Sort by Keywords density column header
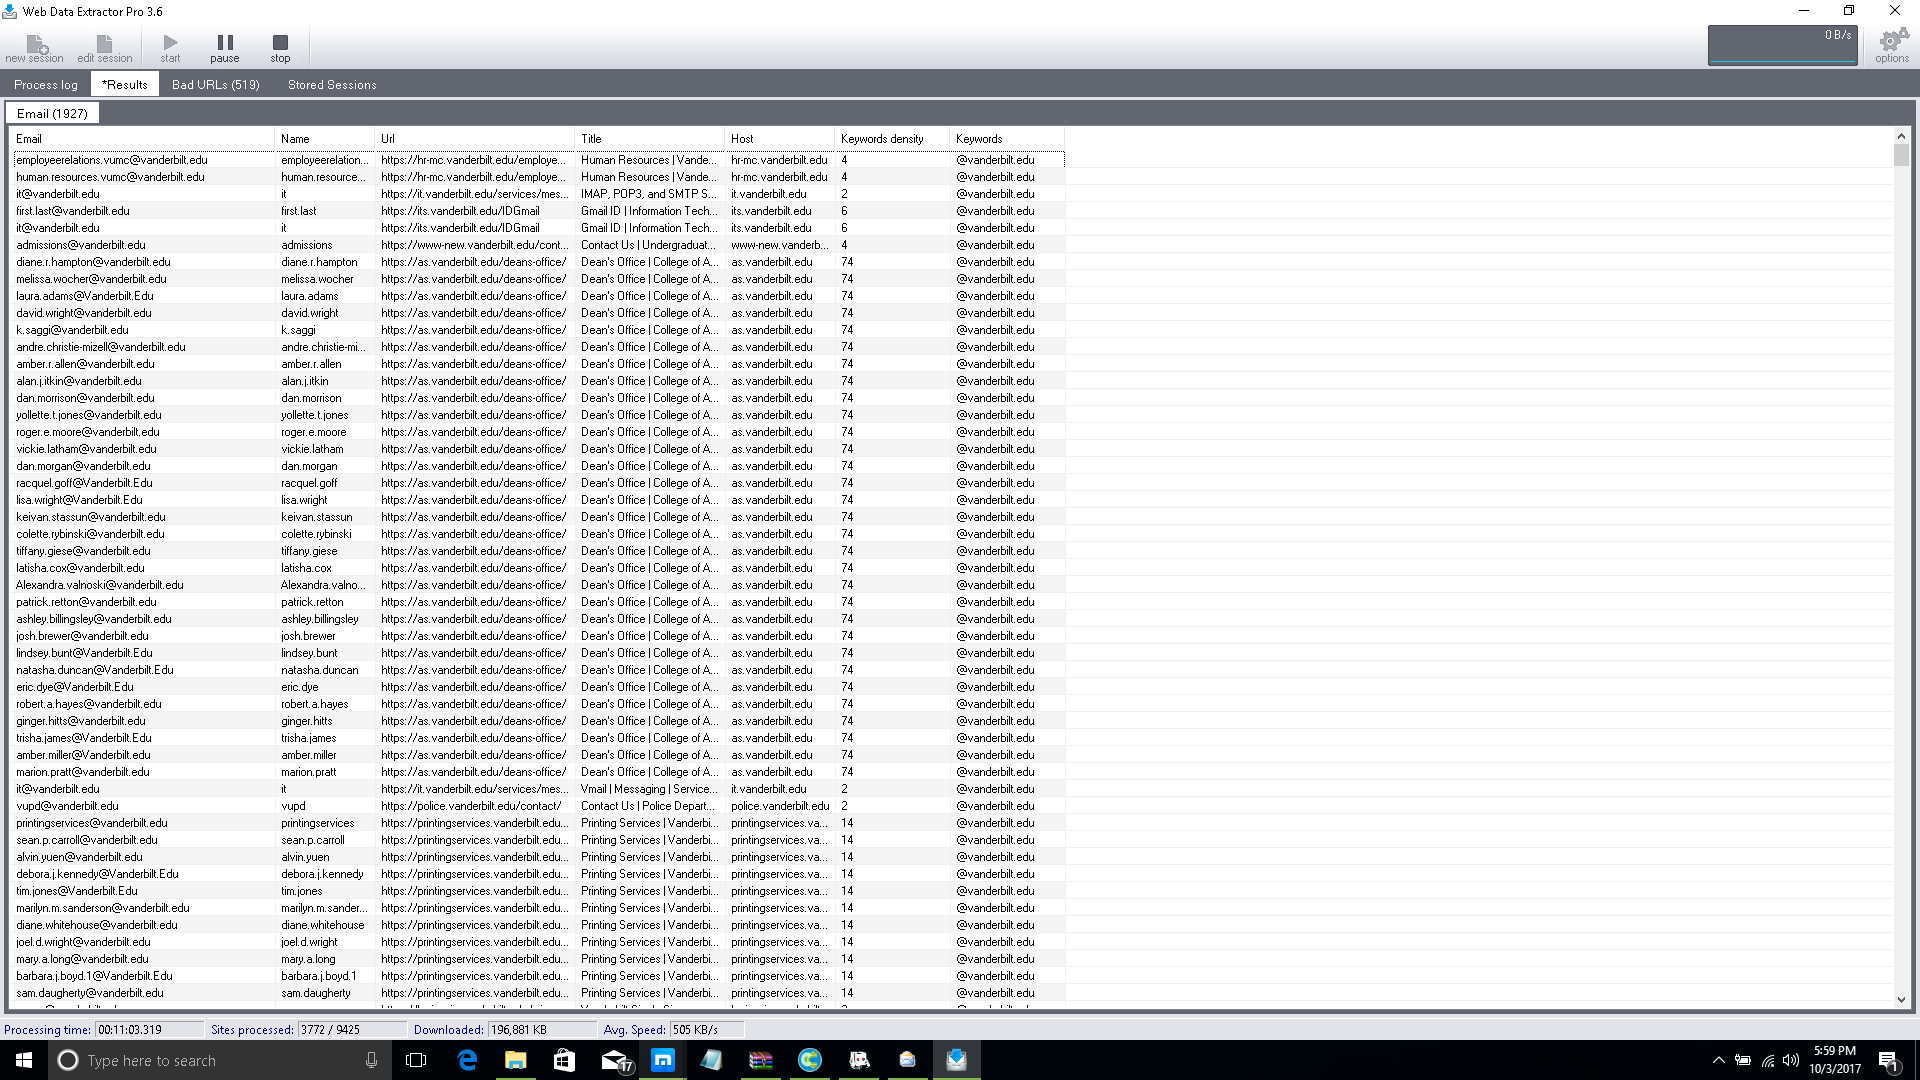 [890, 139]
